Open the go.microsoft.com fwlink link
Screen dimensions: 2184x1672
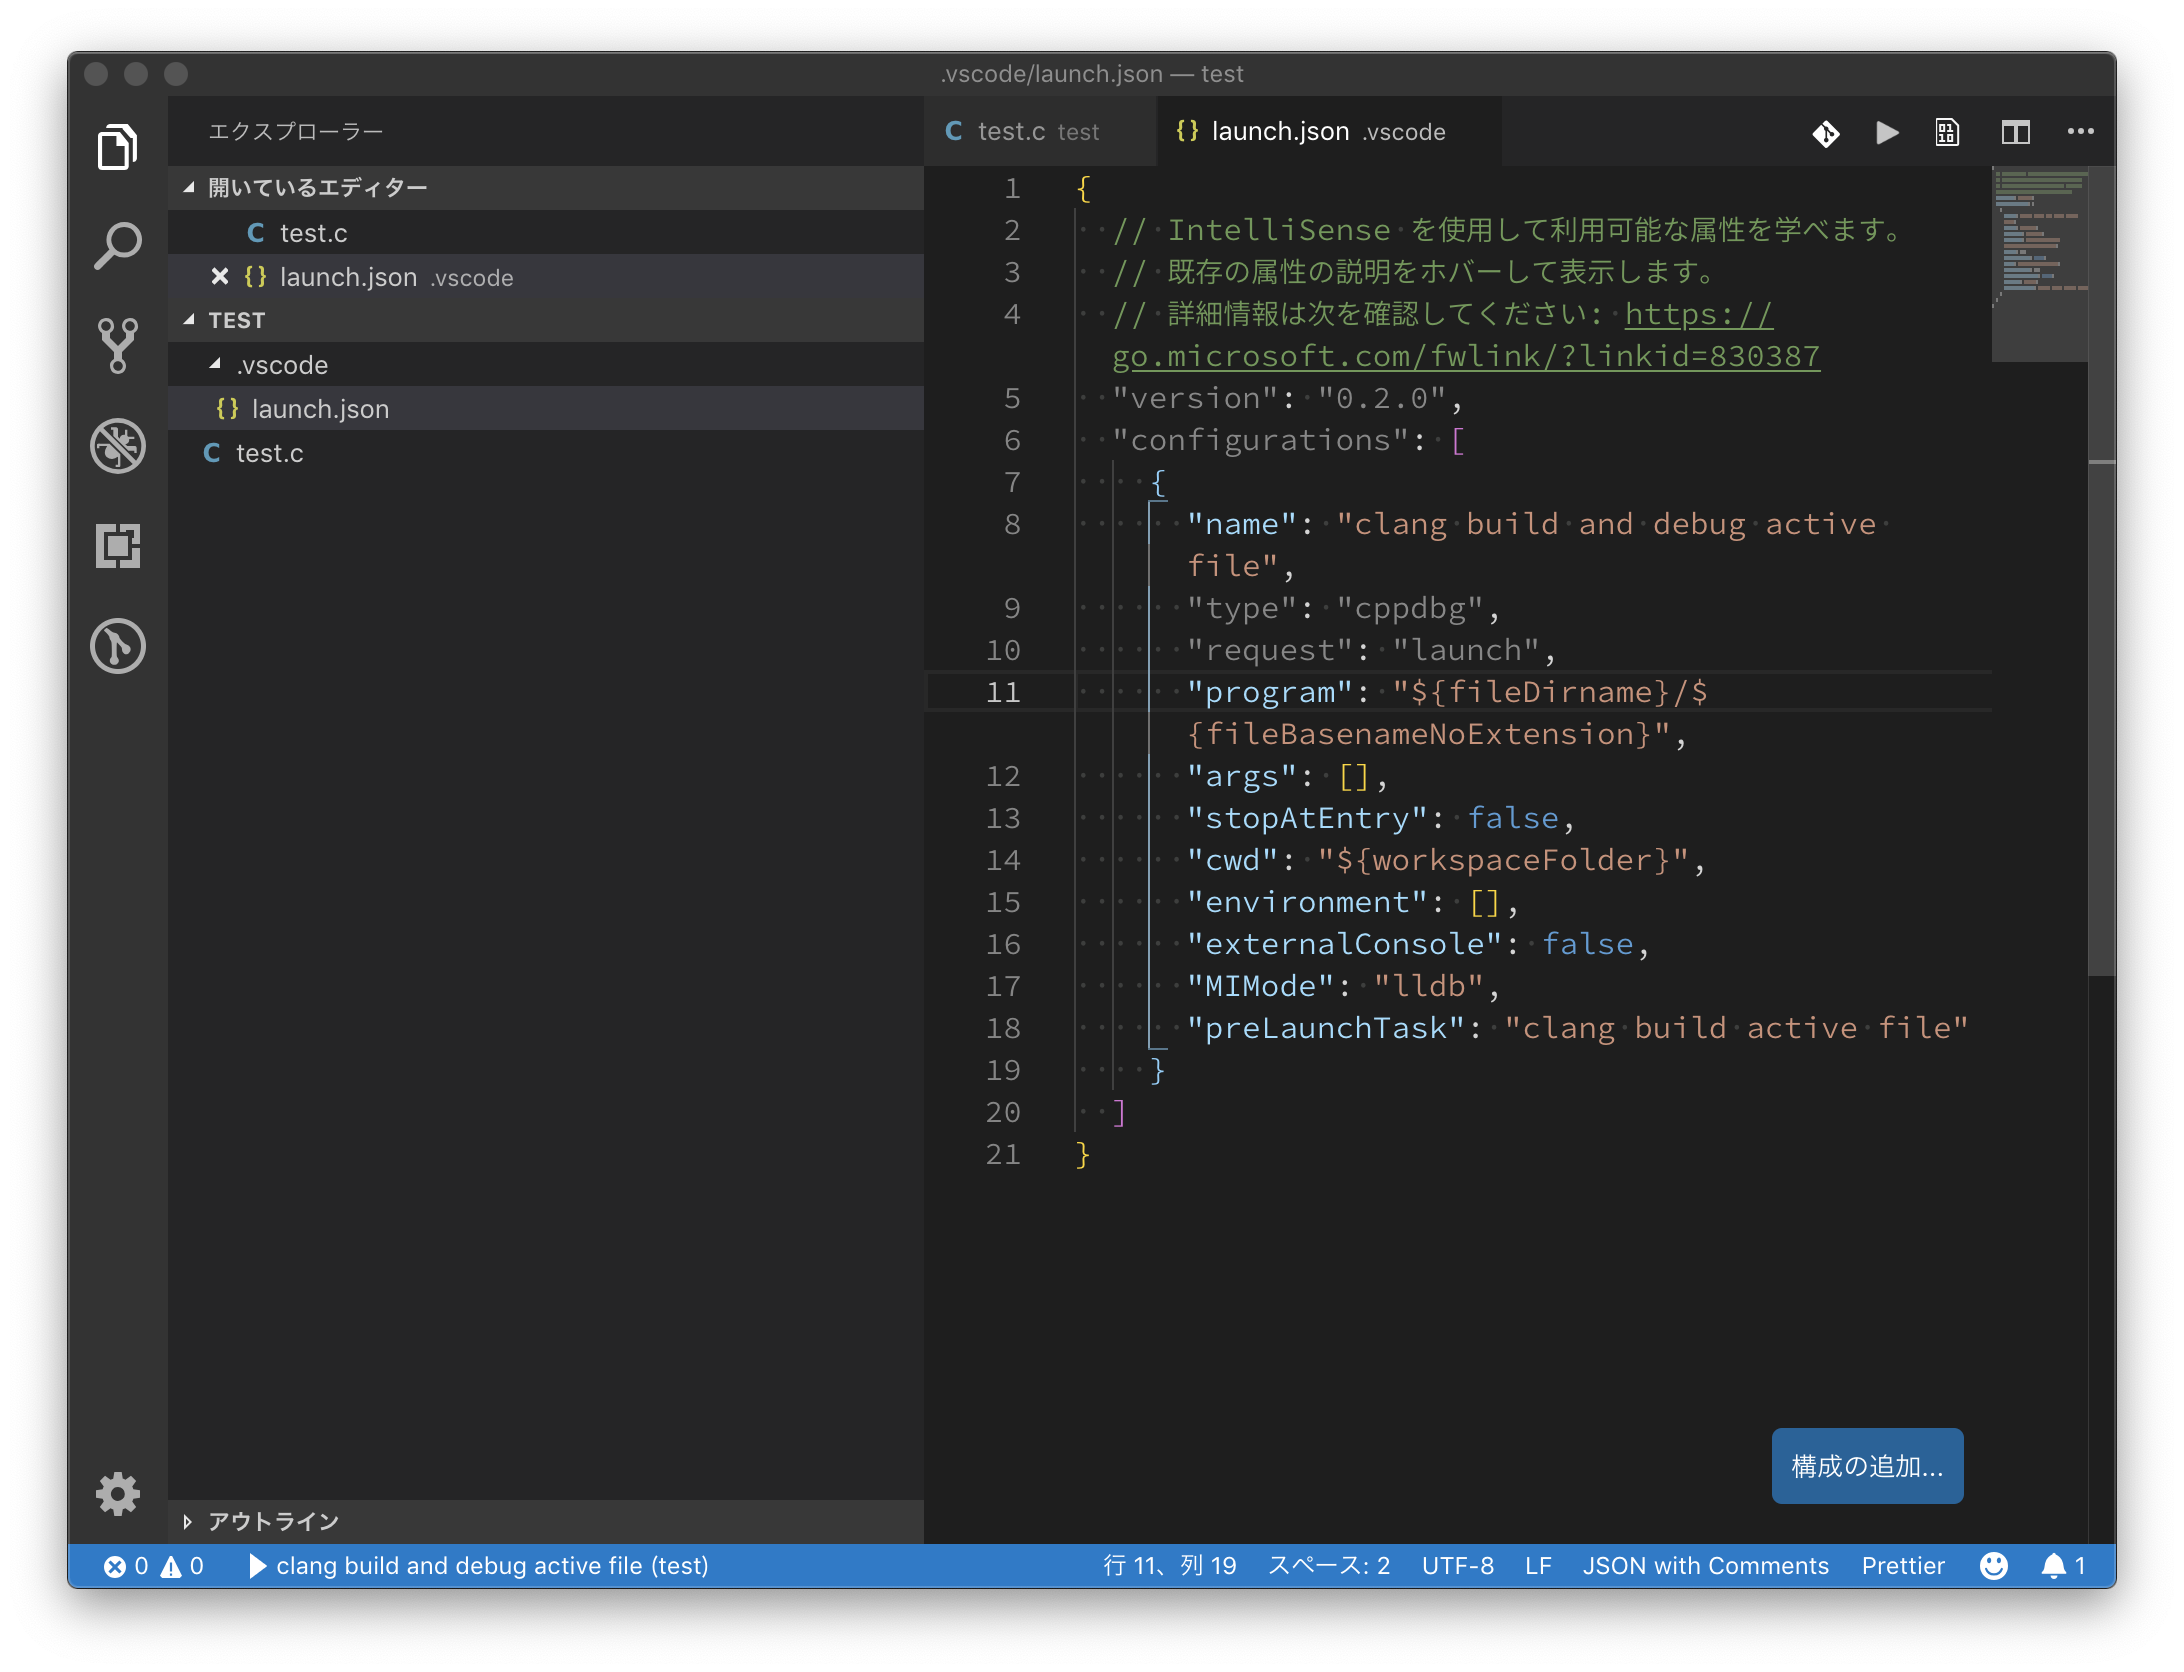pyautogui.click(x=1465, y=355)
